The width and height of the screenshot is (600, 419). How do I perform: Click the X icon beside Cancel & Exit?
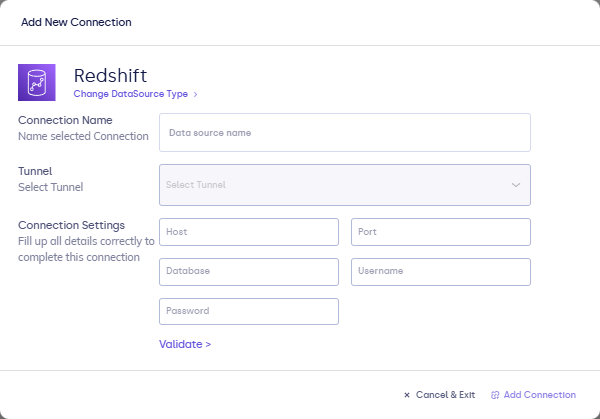click(407, 395)
